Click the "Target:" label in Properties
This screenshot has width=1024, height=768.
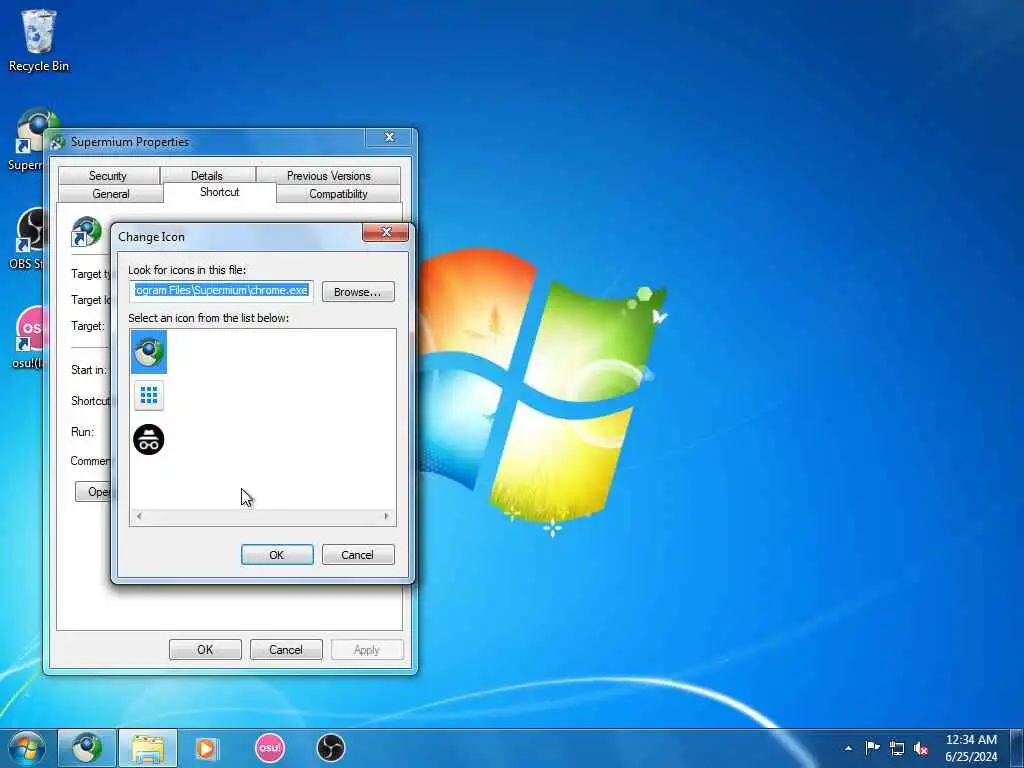pos(88,326)
